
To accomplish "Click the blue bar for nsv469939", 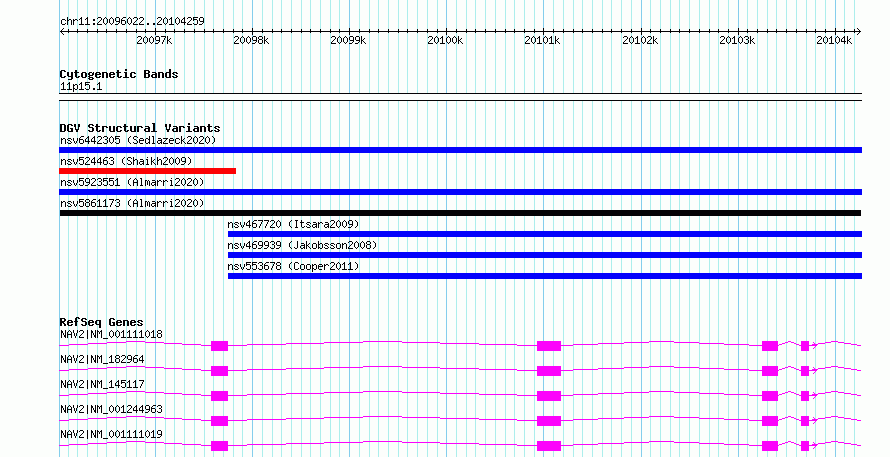I will click(545, 255).
